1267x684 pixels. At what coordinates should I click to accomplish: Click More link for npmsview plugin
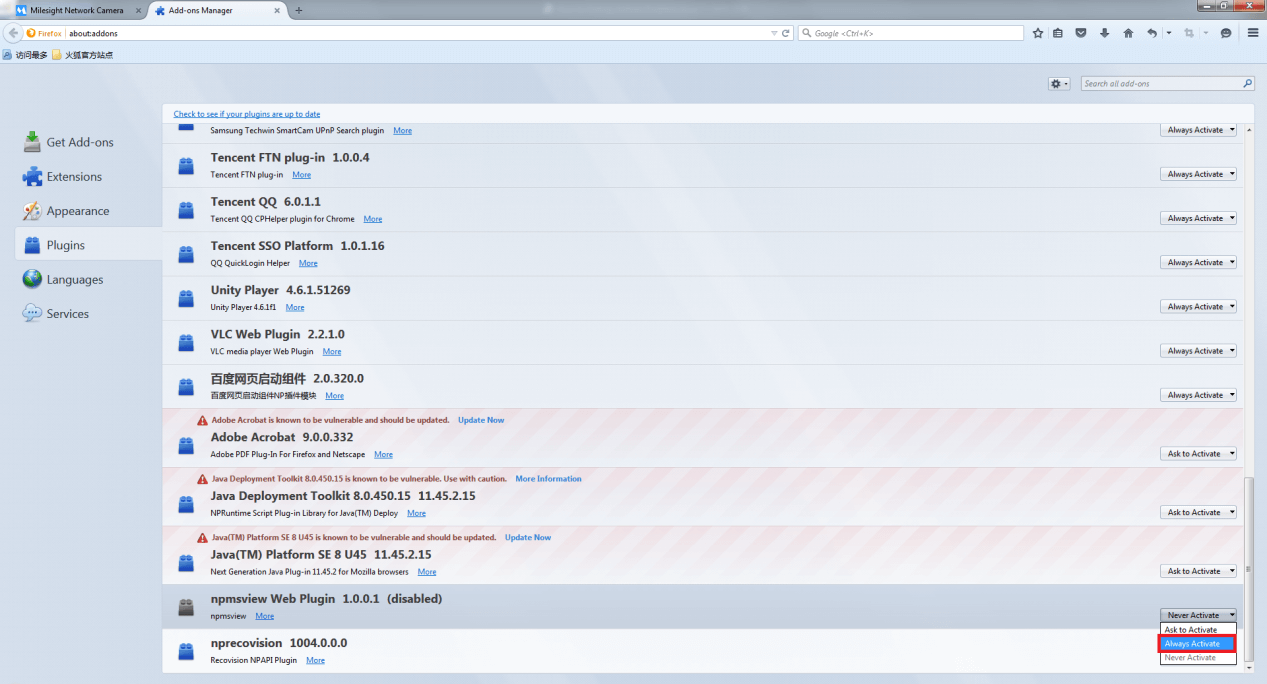pyautogui.click(x=265, y=616)
